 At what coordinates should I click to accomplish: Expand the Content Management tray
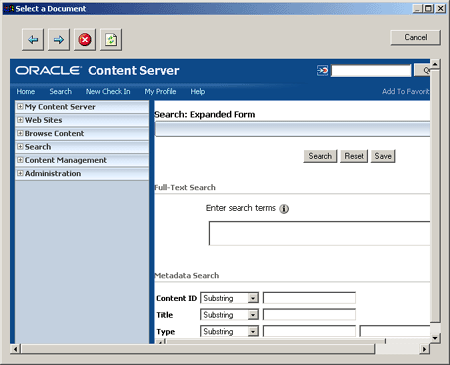(x=20, y=160)
